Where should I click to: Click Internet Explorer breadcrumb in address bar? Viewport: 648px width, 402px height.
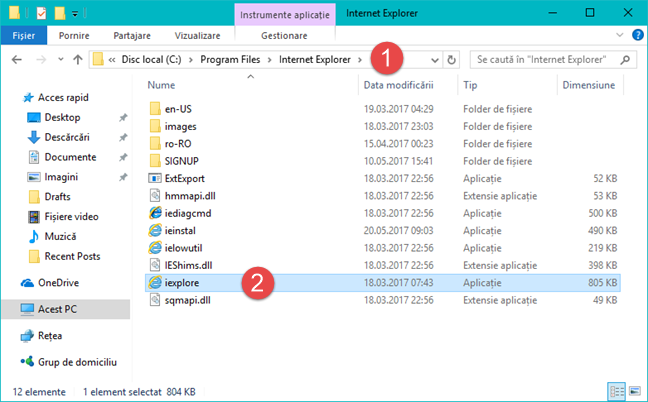tap(315, 59)
